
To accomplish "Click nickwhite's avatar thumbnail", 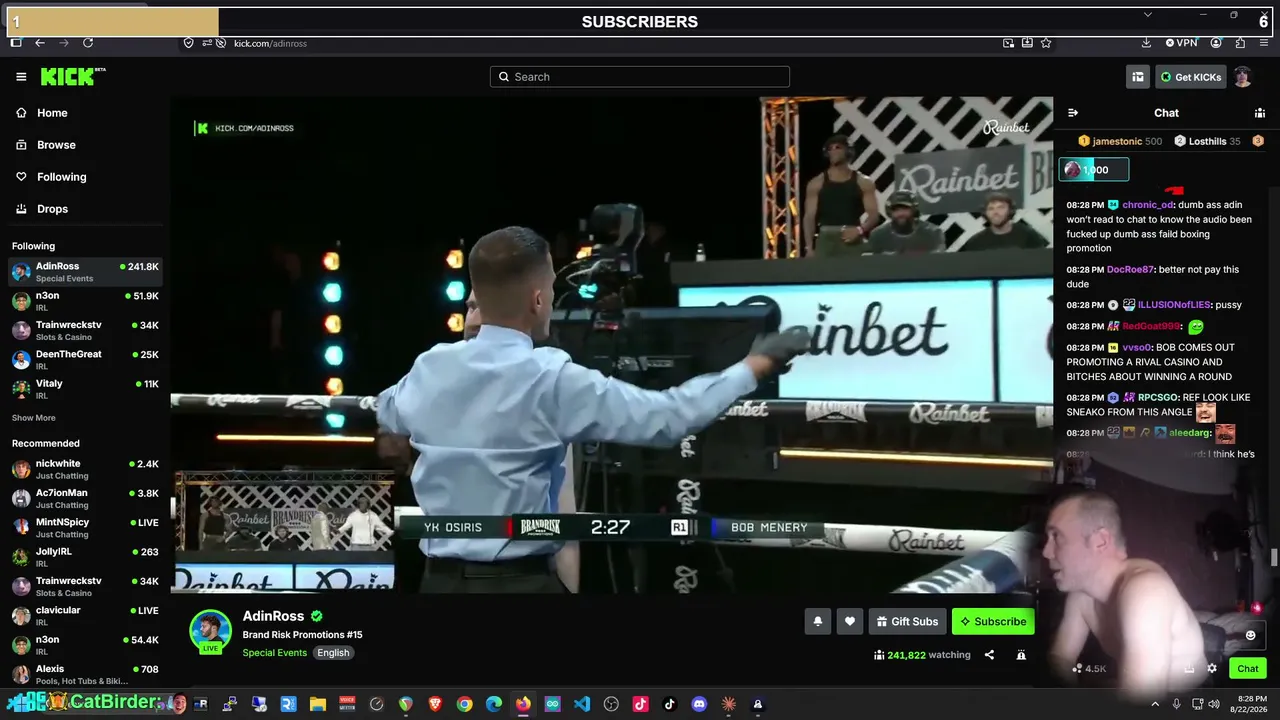I will [21, 469].
